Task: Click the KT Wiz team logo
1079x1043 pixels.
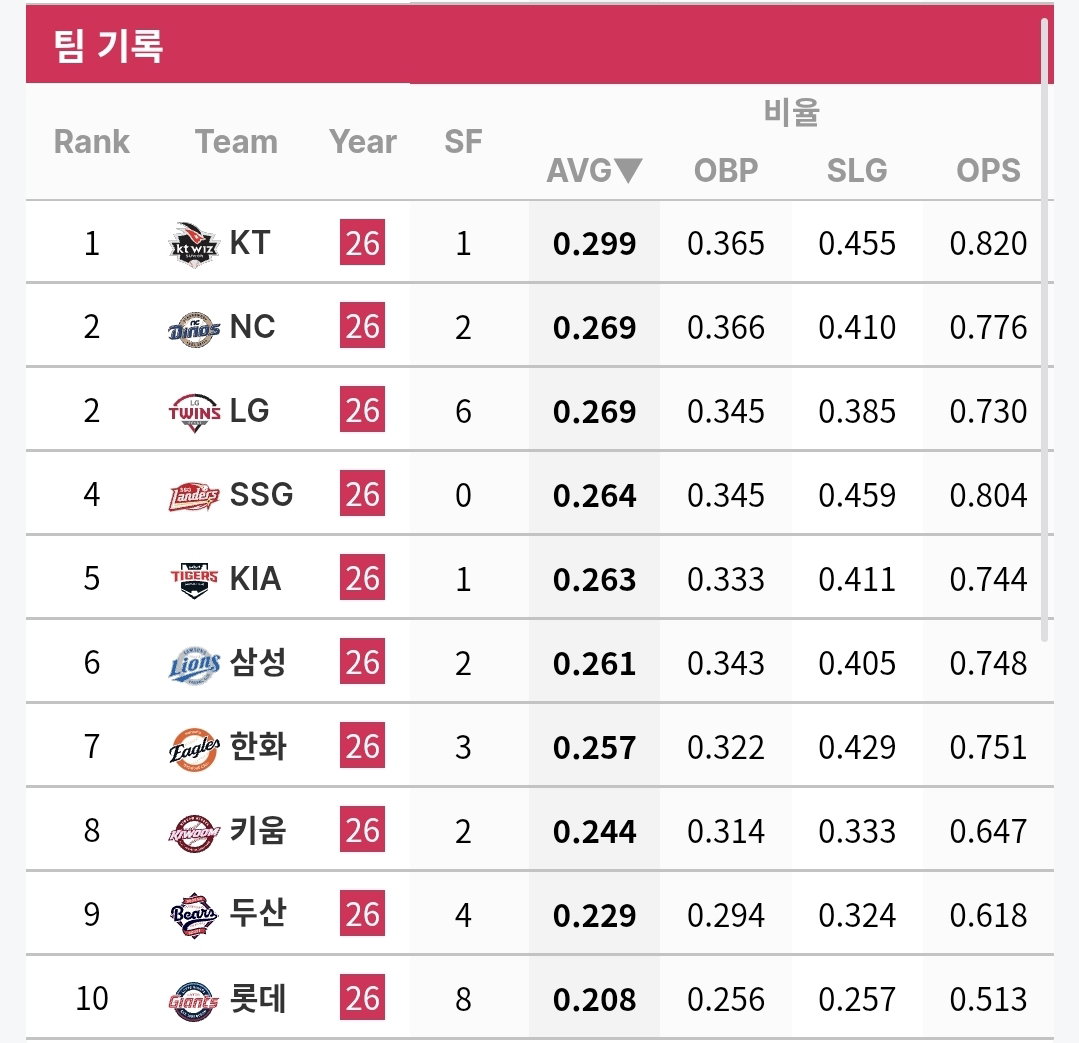Action: (x=194, y=244)
